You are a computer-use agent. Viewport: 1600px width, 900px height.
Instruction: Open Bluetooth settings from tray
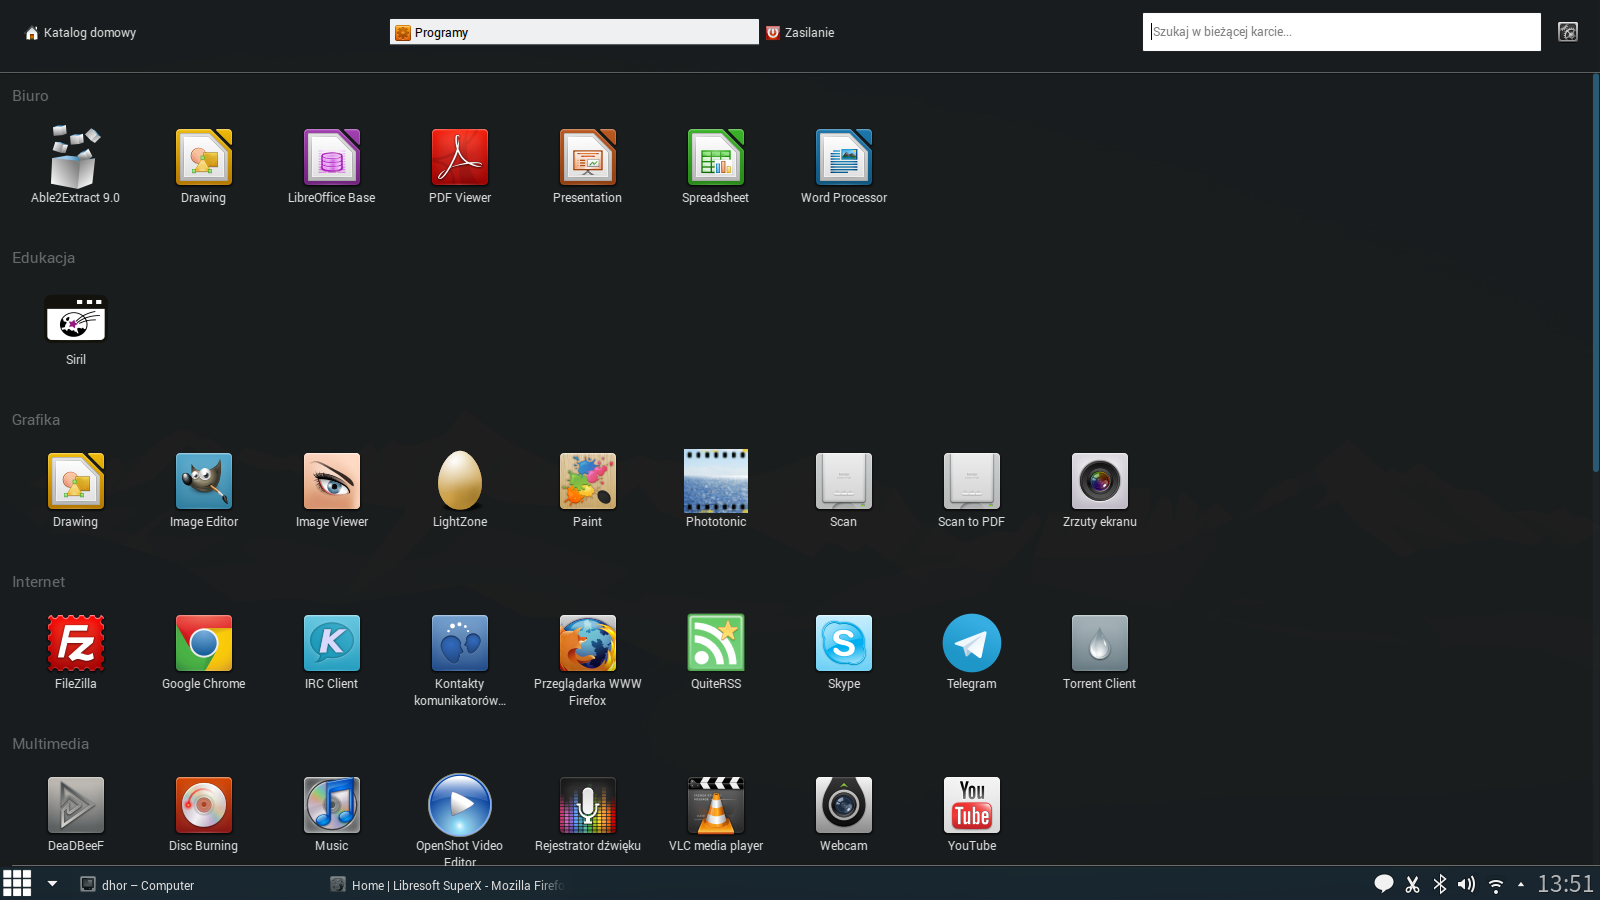[x=1440, y=884]
